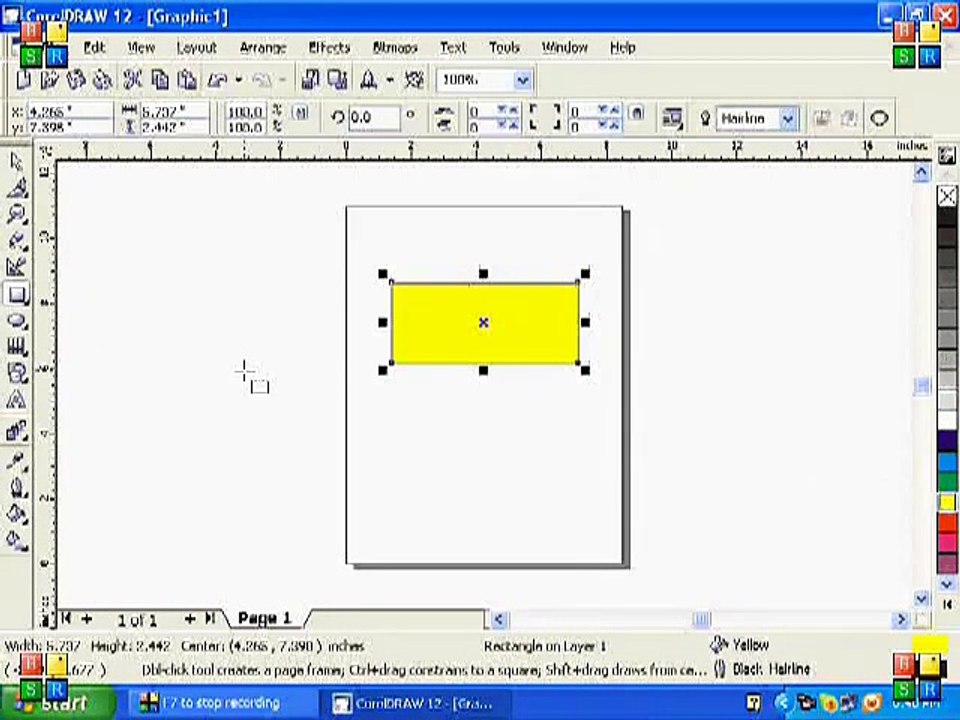
Task: Select the Freehand tool
Action: point(17,240)
